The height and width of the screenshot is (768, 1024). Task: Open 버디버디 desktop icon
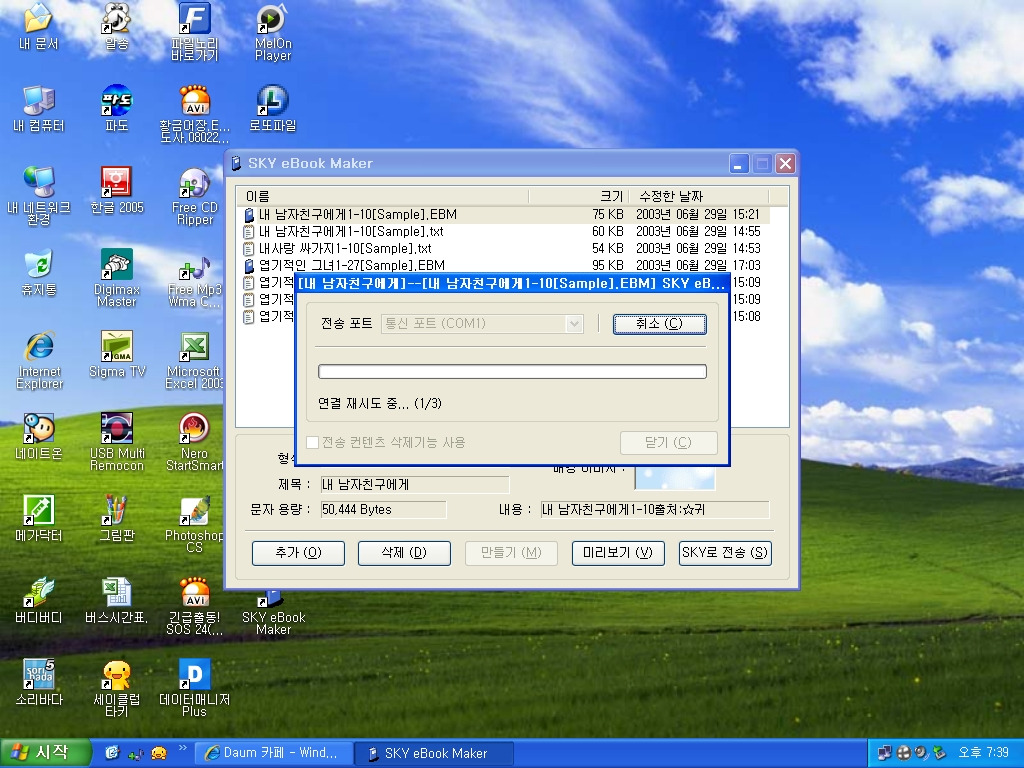(39, 600)
